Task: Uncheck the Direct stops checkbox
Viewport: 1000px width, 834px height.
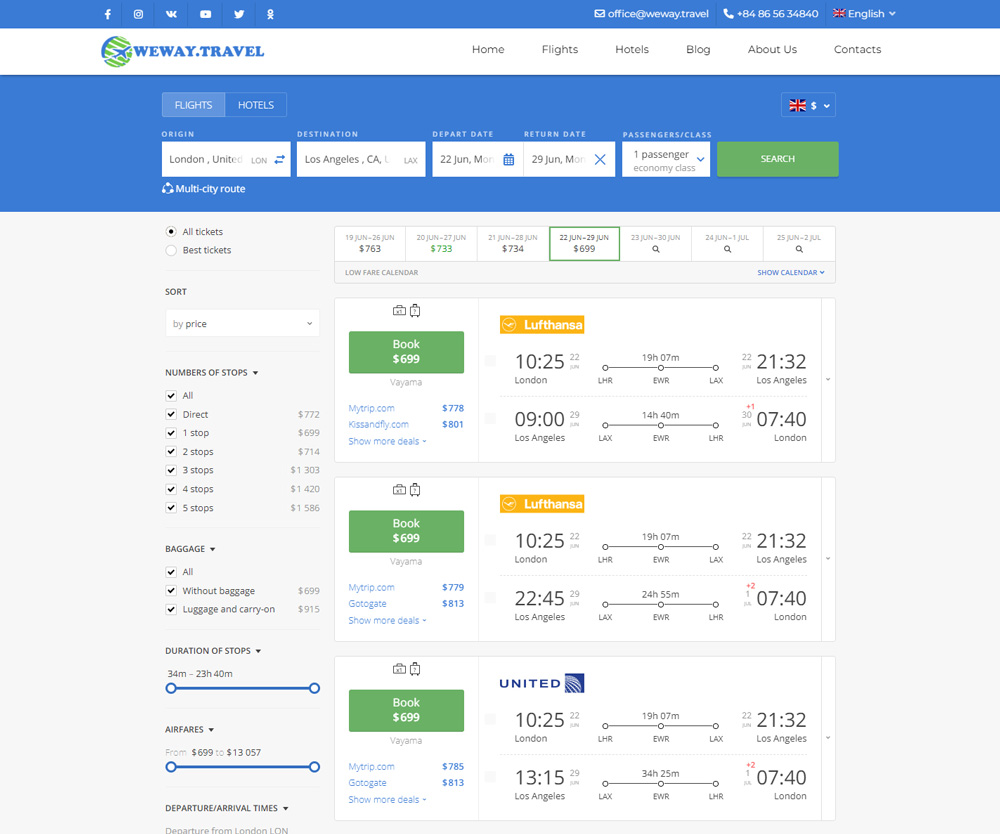Action: pyautogui.click(x=172, y=414)
